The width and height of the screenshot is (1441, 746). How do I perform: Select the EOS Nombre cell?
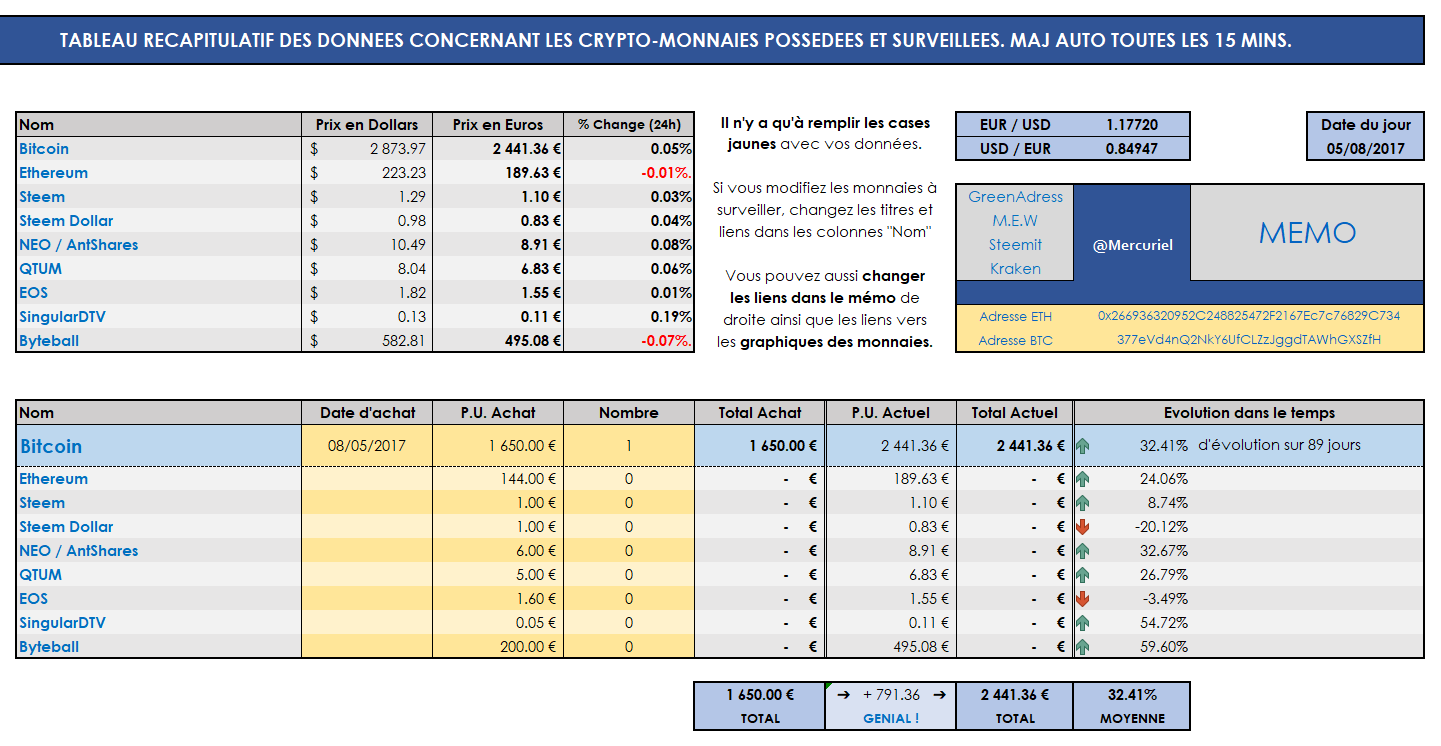629,599
